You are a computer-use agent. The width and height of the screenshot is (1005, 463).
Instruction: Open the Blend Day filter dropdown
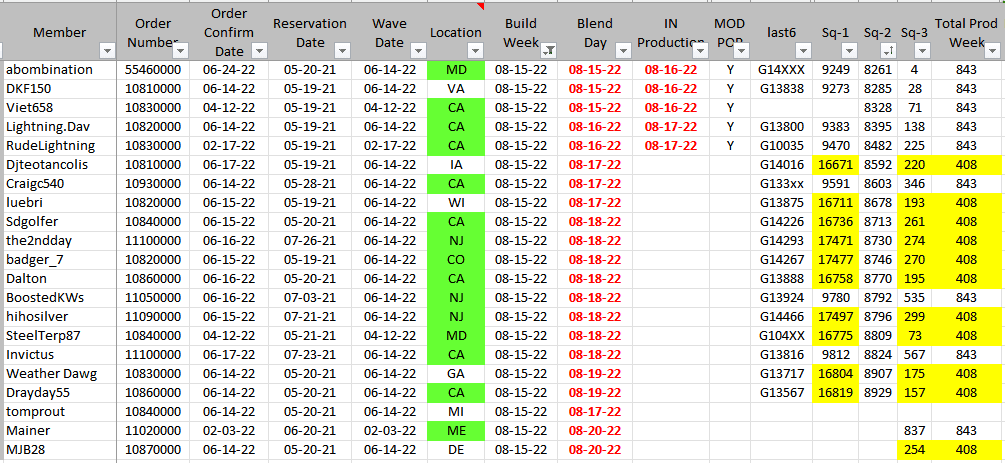click(623, 50)
